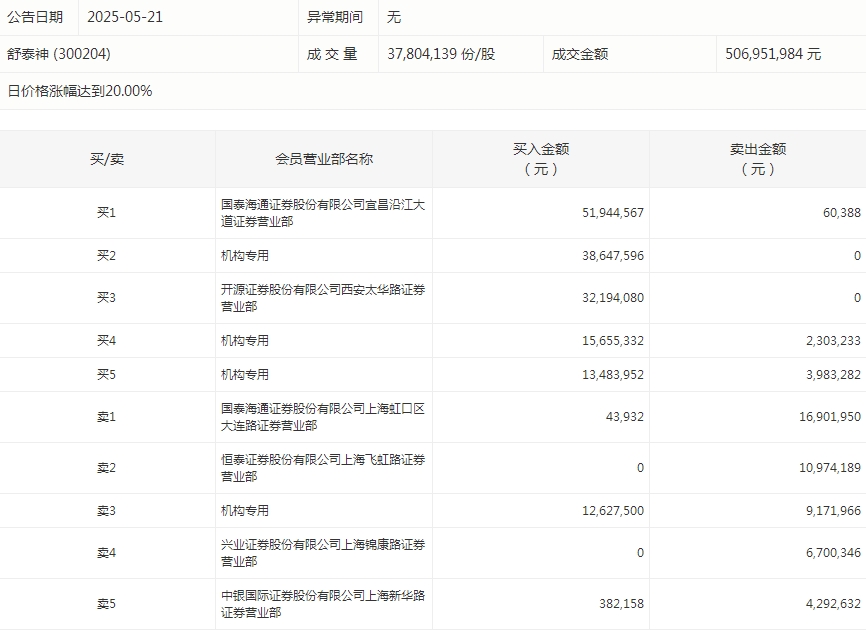The image size is (866, 631).
Task: Click the 日价格涨幅达到20.00% reason text
Action: pos(80,91)
